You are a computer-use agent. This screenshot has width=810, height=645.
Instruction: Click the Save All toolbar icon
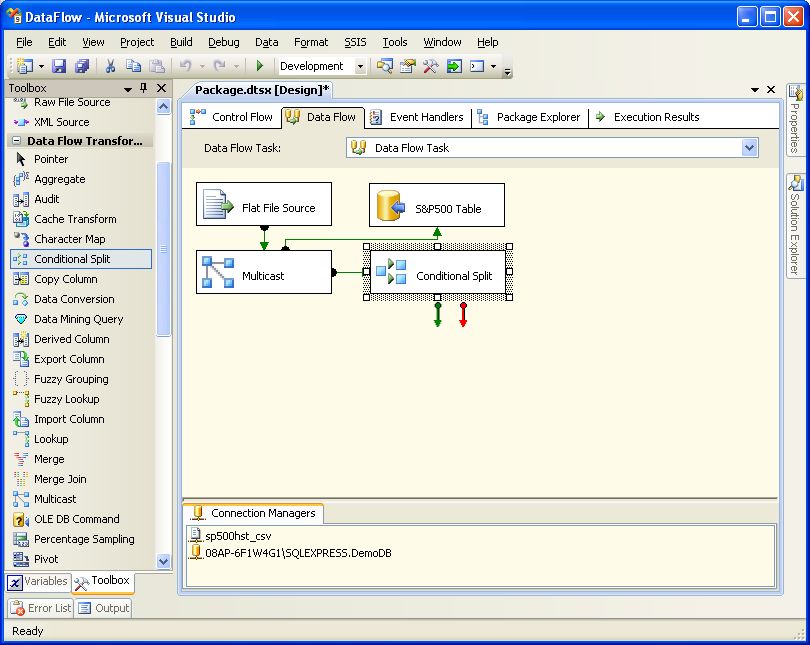click(82, 66)
